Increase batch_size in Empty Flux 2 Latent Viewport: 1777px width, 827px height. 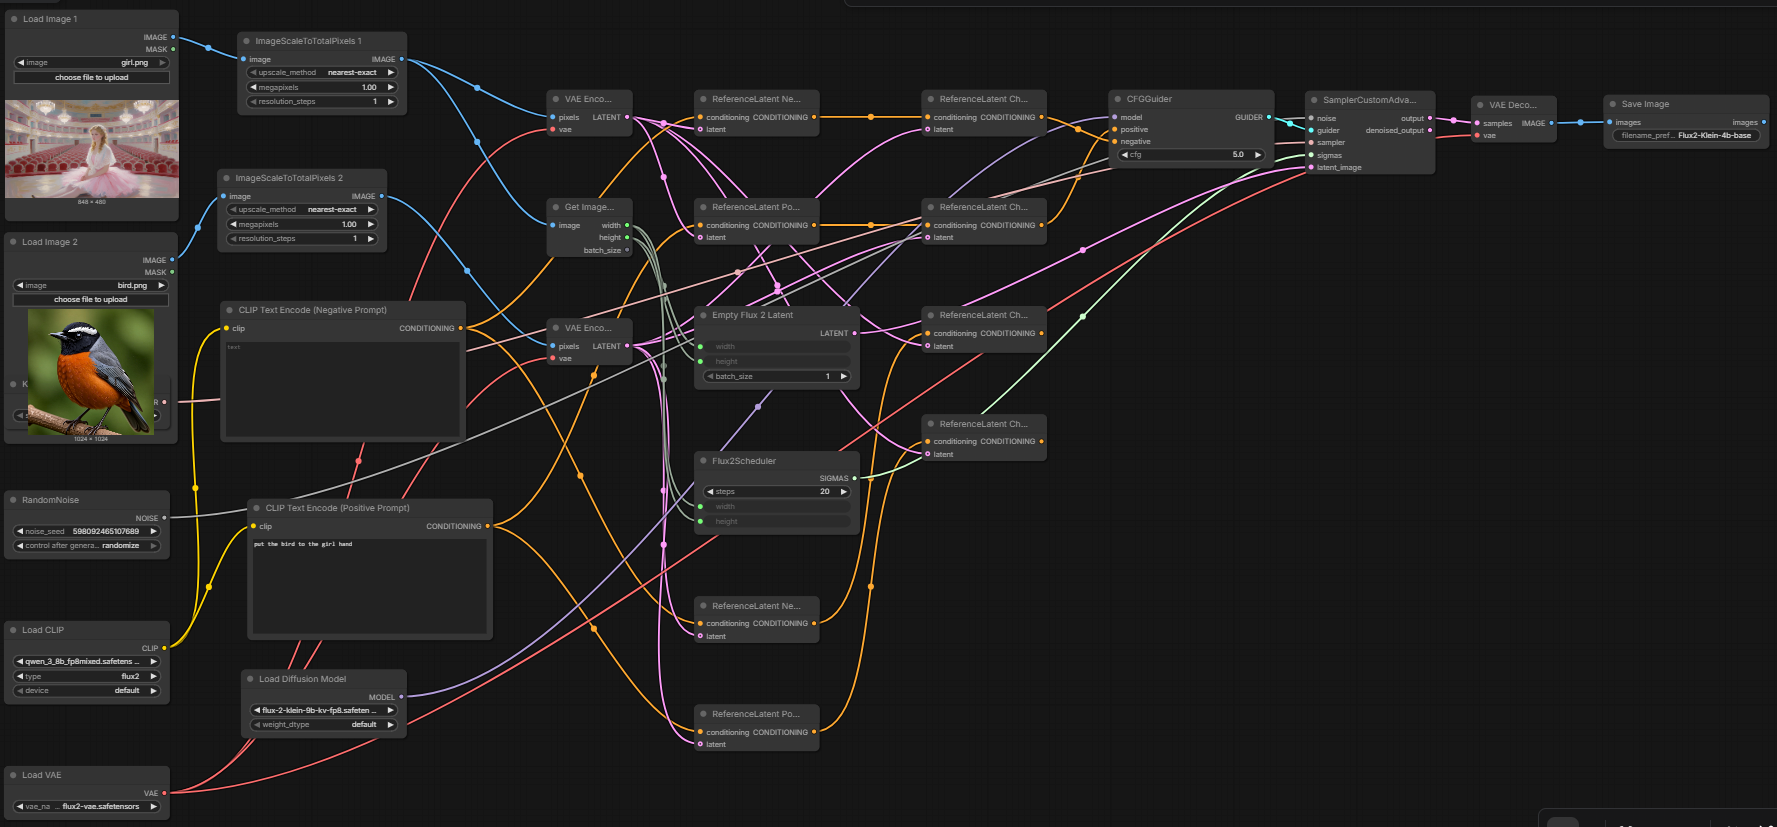(x=843, y=377)
